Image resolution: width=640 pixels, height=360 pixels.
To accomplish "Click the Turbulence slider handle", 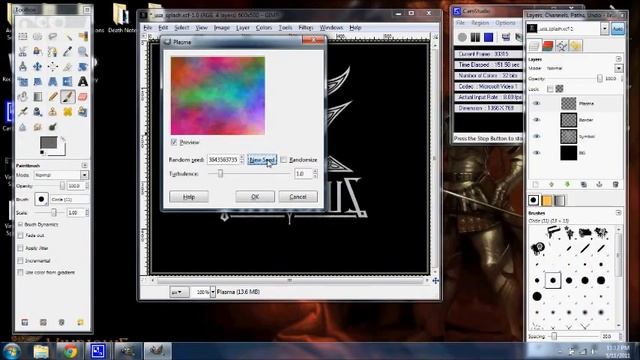I will point(220,173).
